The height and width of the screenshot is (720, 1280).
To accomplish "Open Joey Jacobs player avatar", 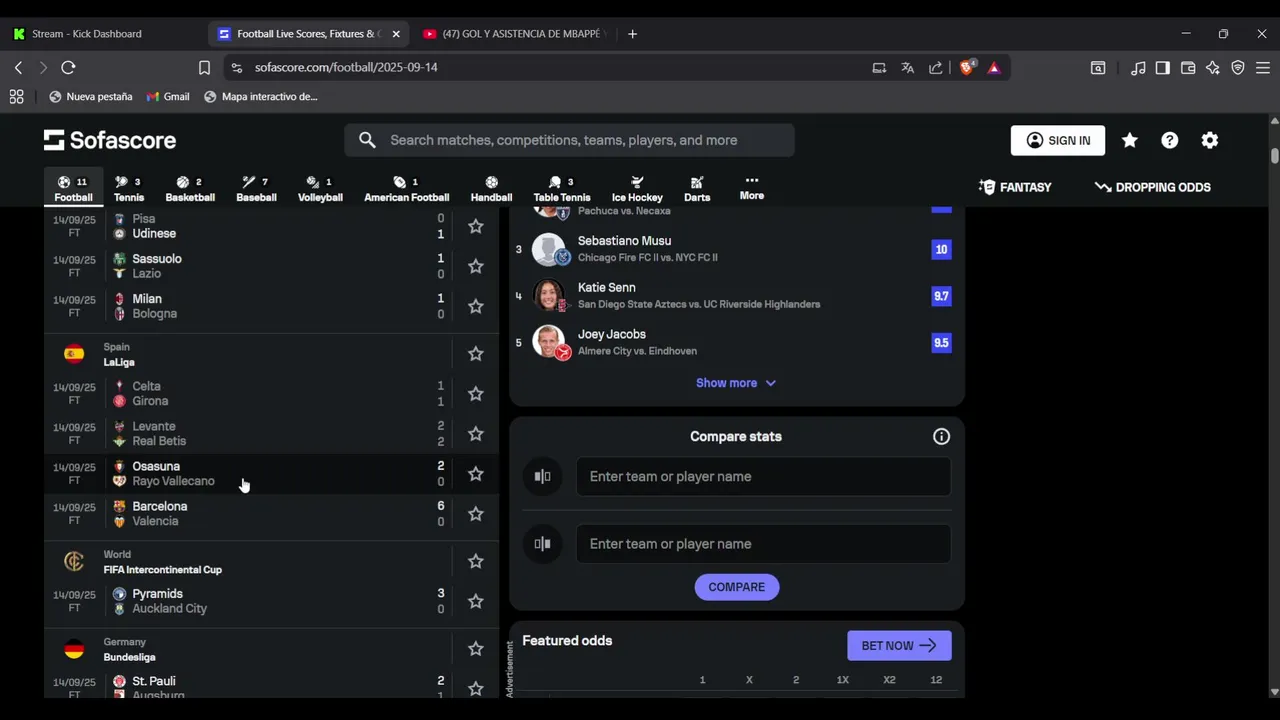I will pos(548,342).
